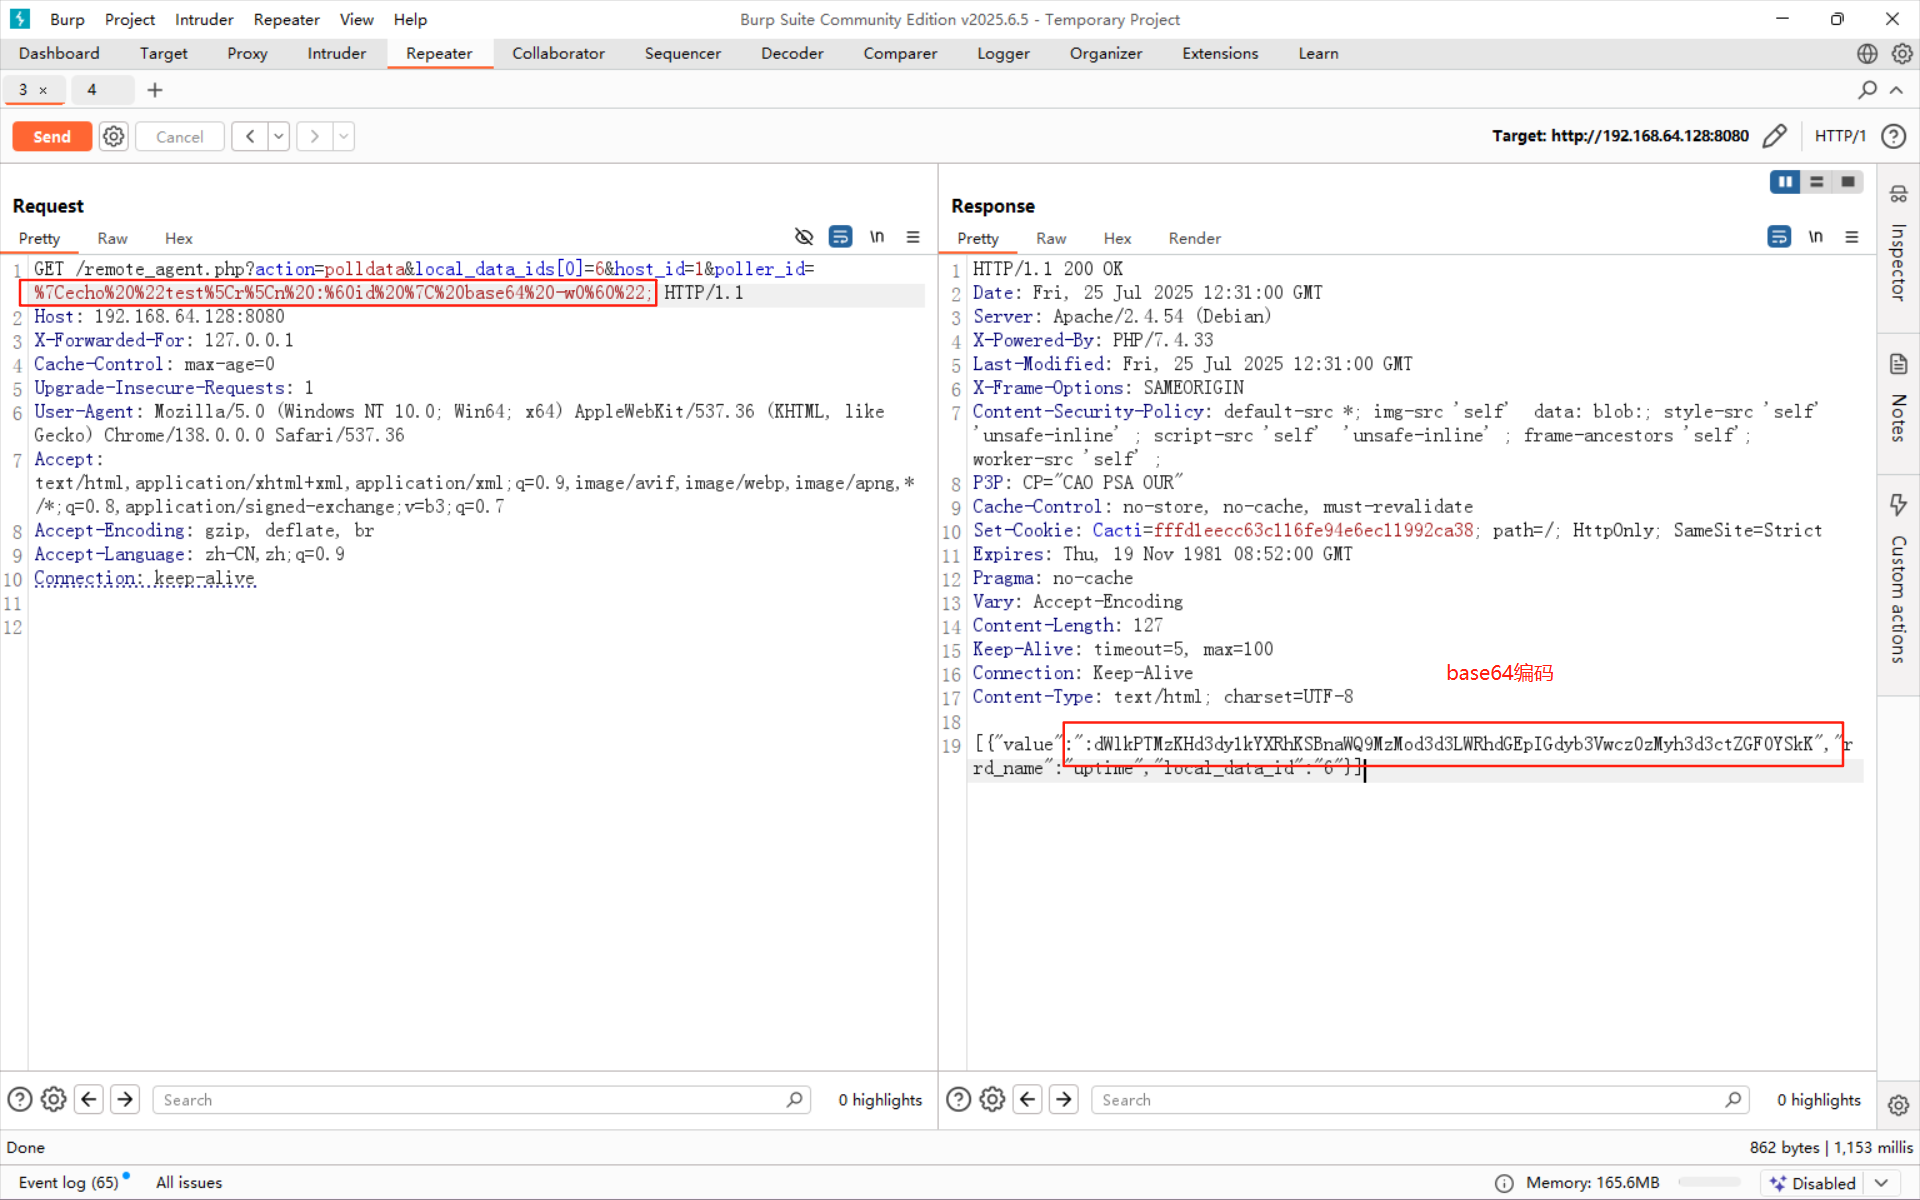Select side-by-side layout view
Viewport: 1920px width, 1200px height.
1785,182
